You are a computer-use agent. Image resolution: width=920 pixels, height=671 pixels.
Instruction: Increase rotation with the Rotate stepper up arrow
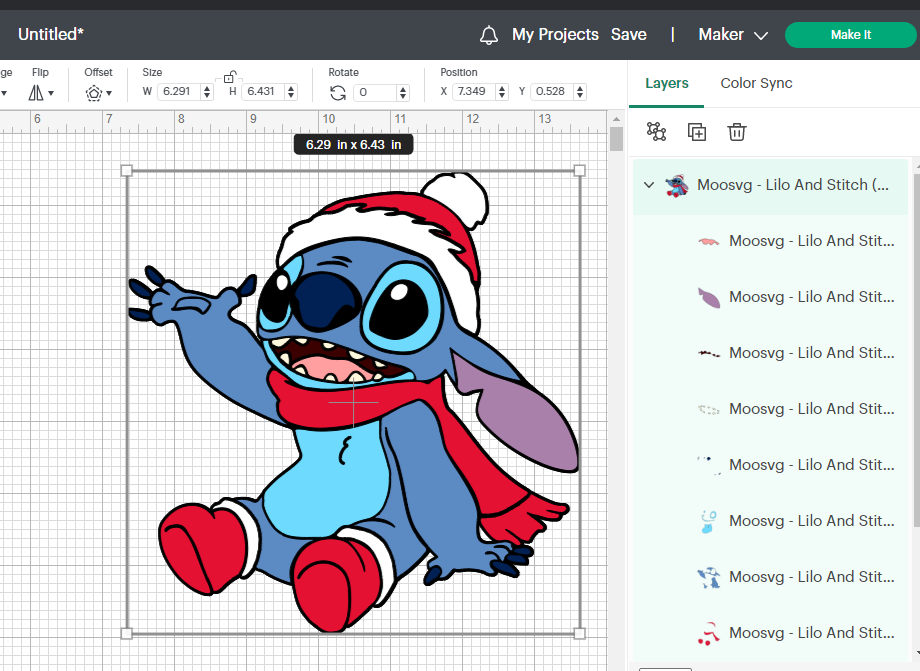tap(402, 89)
